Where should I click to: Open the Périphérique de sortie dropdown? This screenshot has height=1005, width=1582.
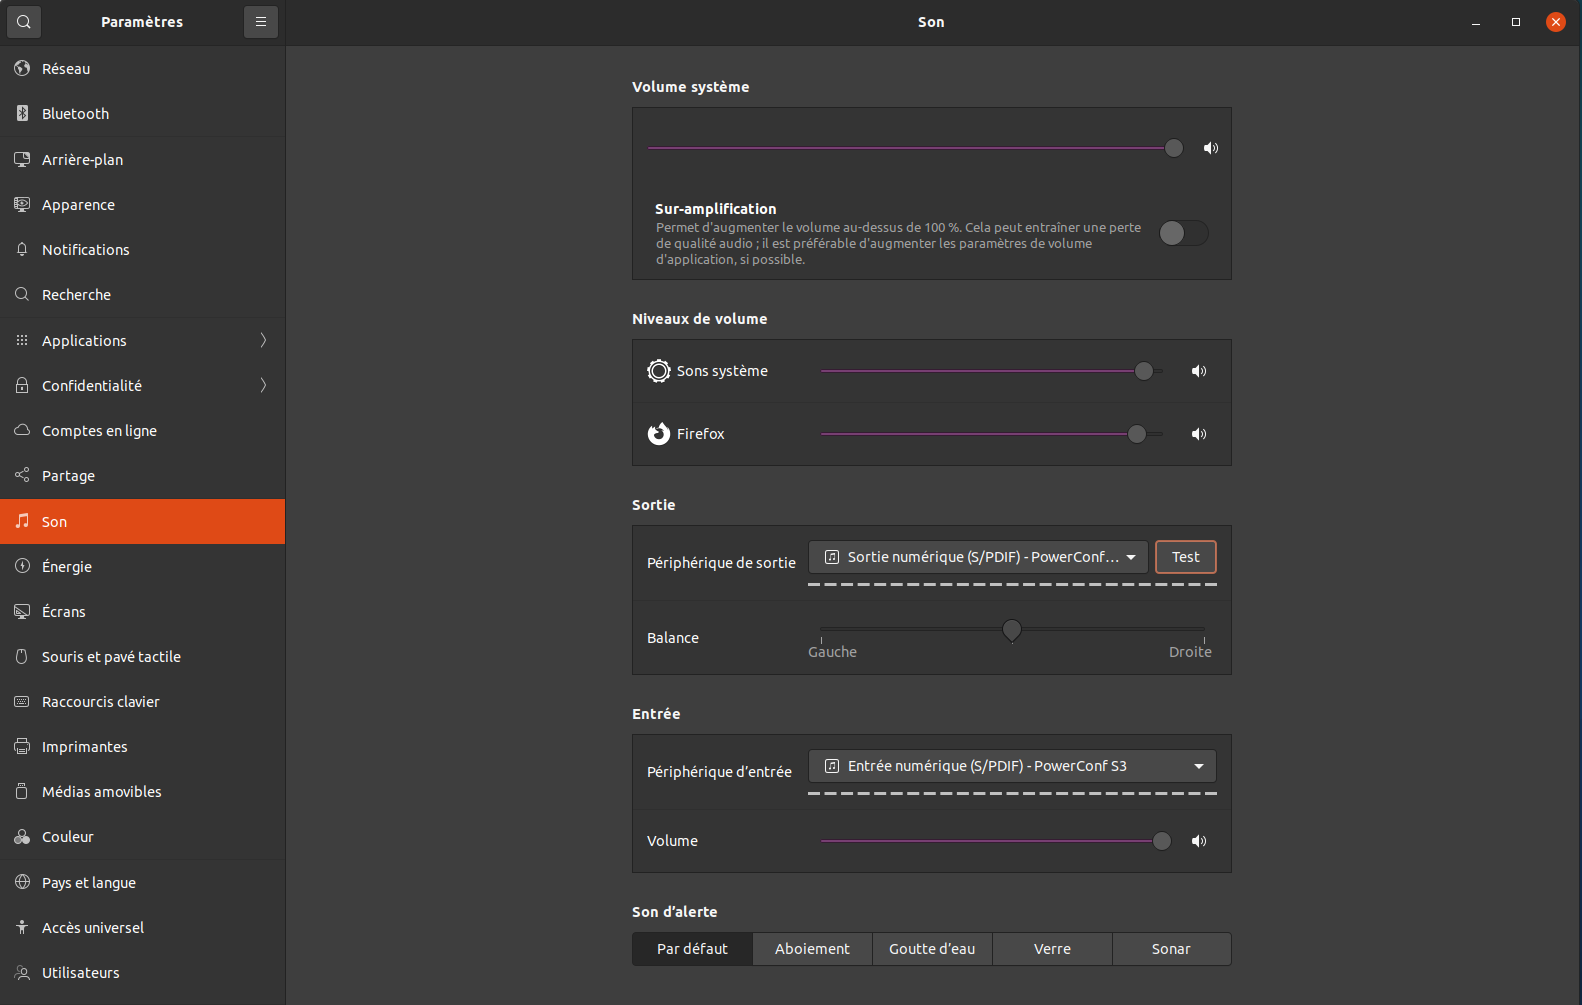coord(978,557)
